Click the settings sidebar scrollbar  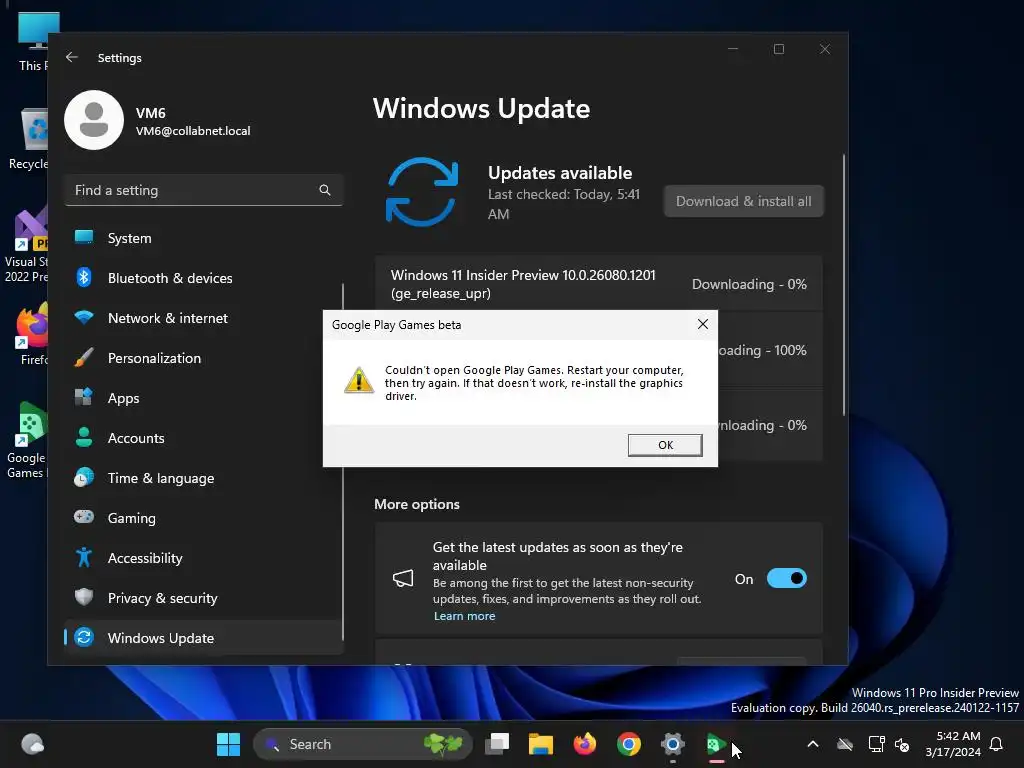point(343,462)
